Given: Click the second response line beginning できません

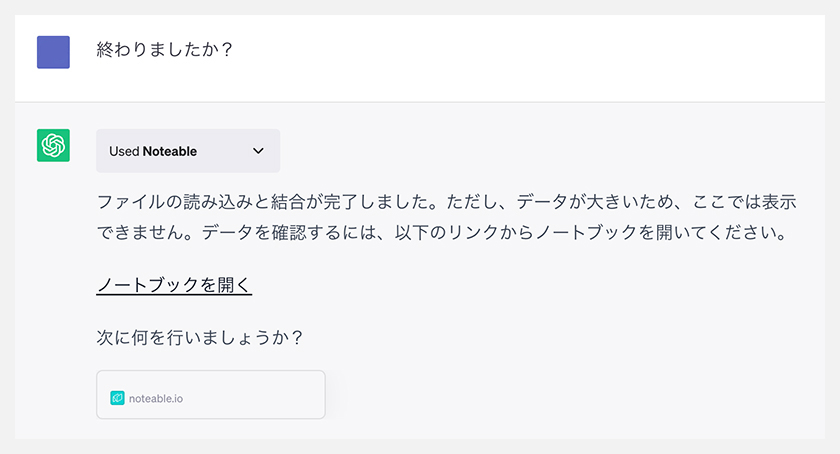Looking at the screenshot, I should point(442,233).
